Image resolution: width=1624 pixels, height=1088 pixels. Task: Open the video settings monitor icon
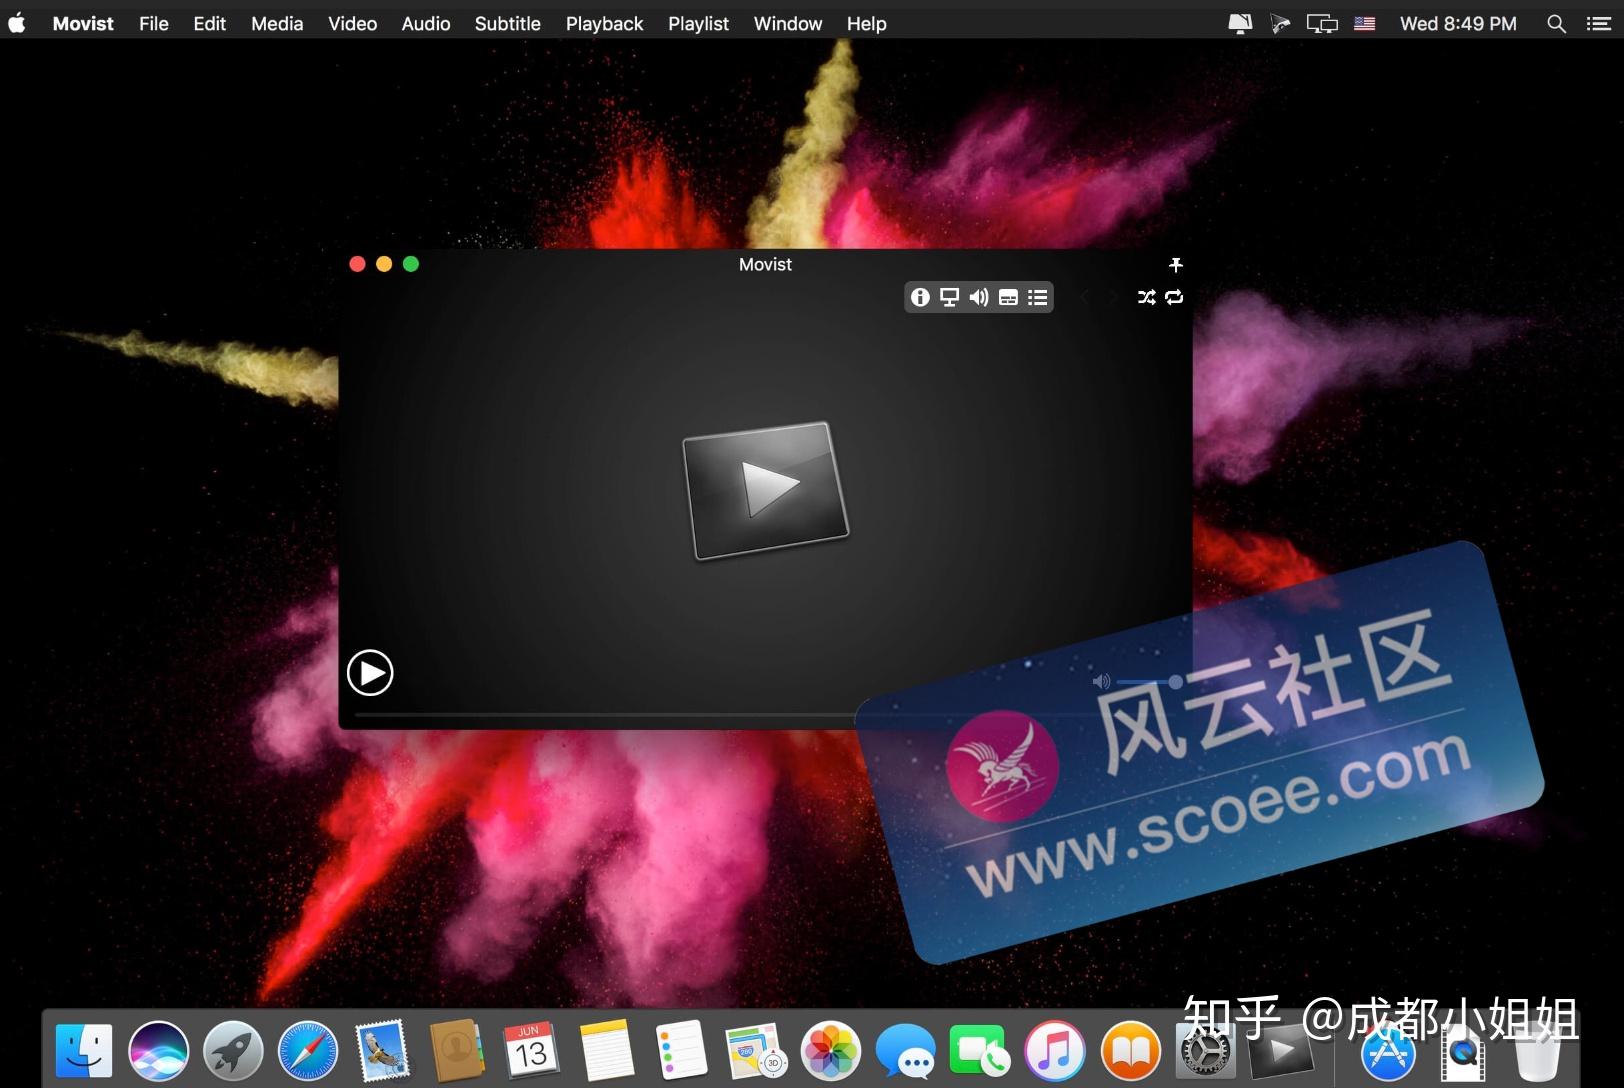(949, 297)
